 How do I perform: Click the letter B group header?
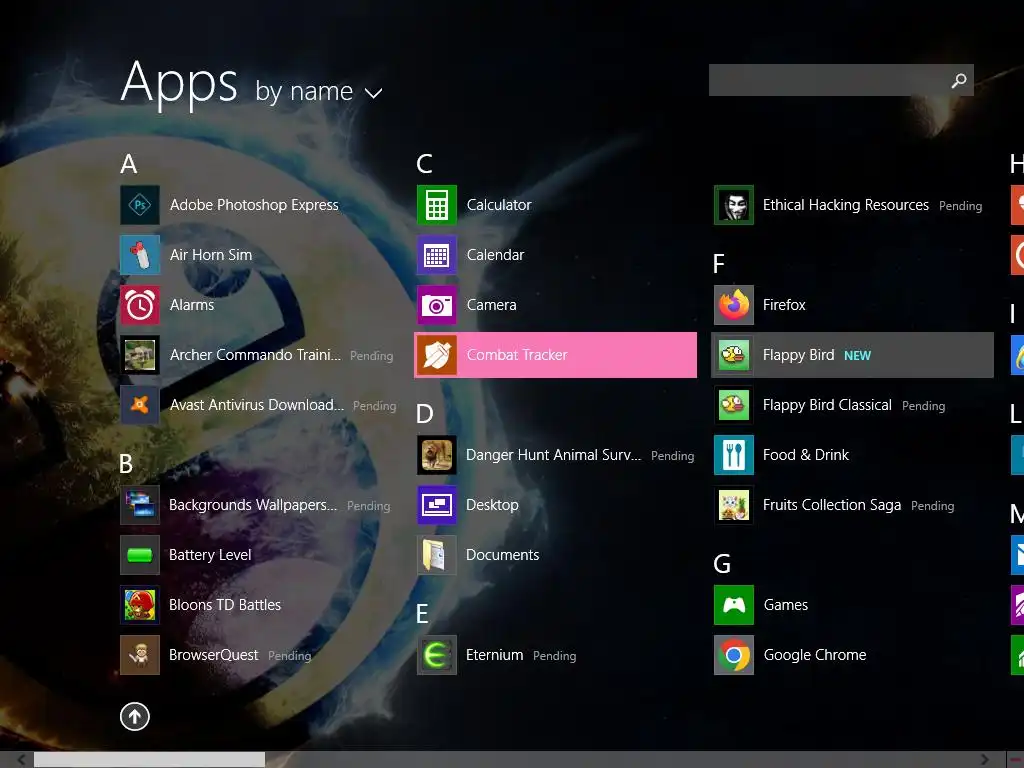[126, 464]
